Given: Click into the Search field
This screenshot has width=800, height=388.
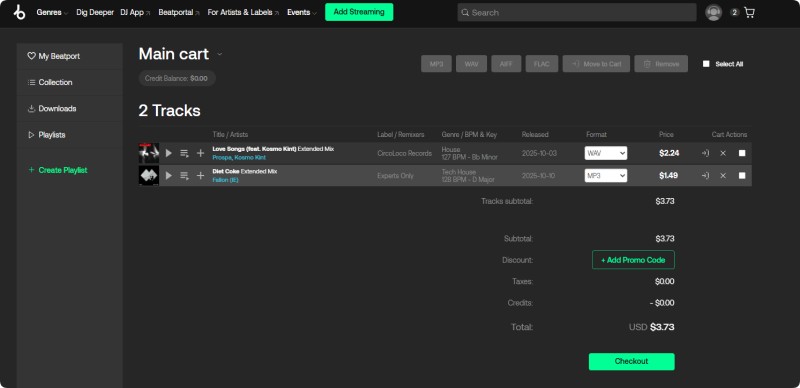Looking at the screenshot, I should [x=577, y=12].
